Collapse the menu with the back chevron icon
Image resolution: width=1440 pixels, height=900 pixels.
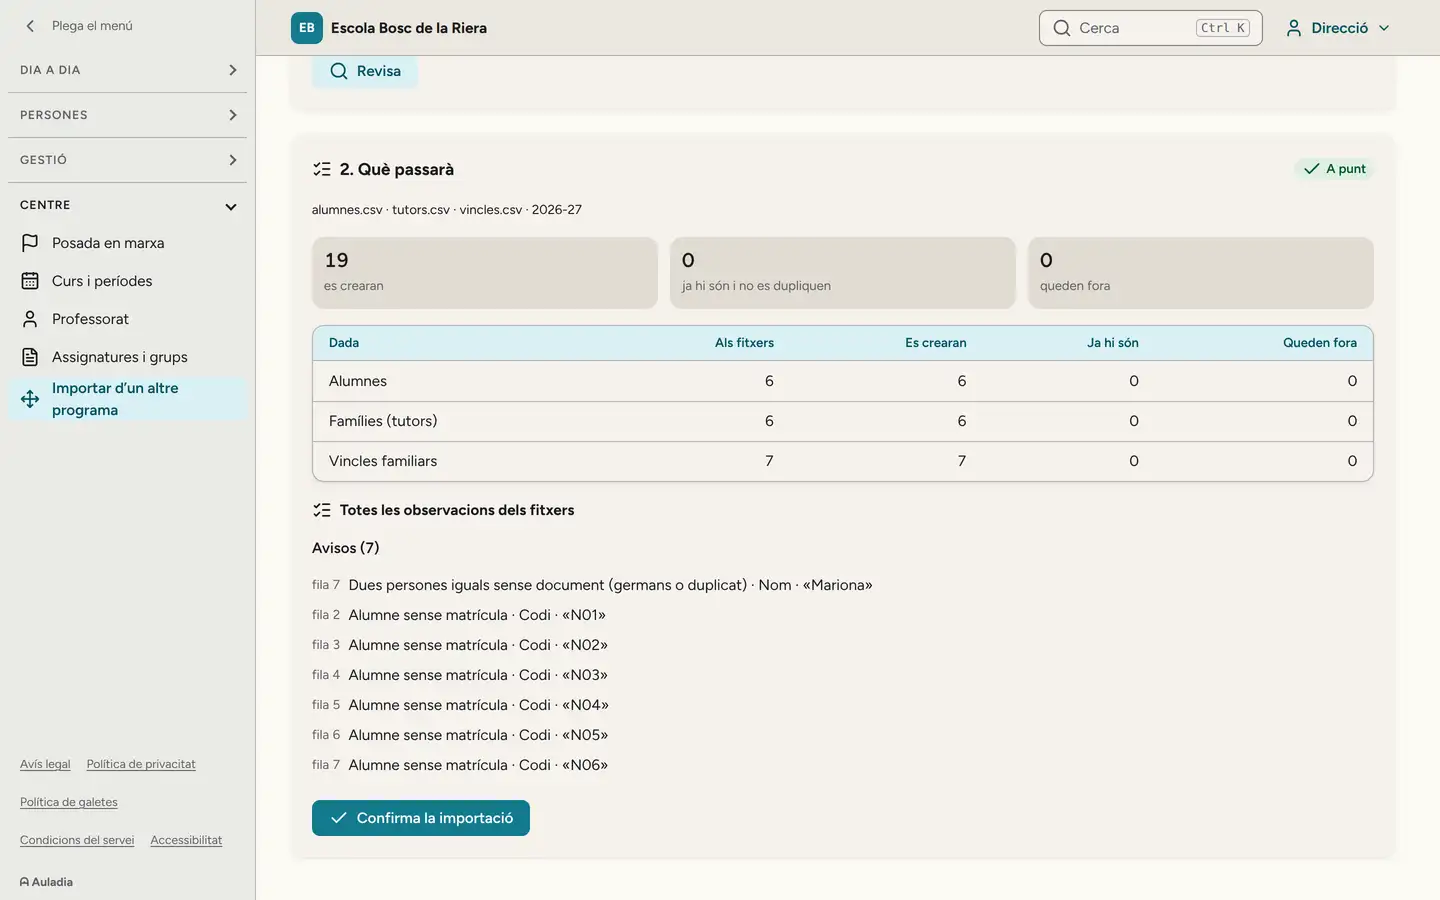[x=30, y=26]
